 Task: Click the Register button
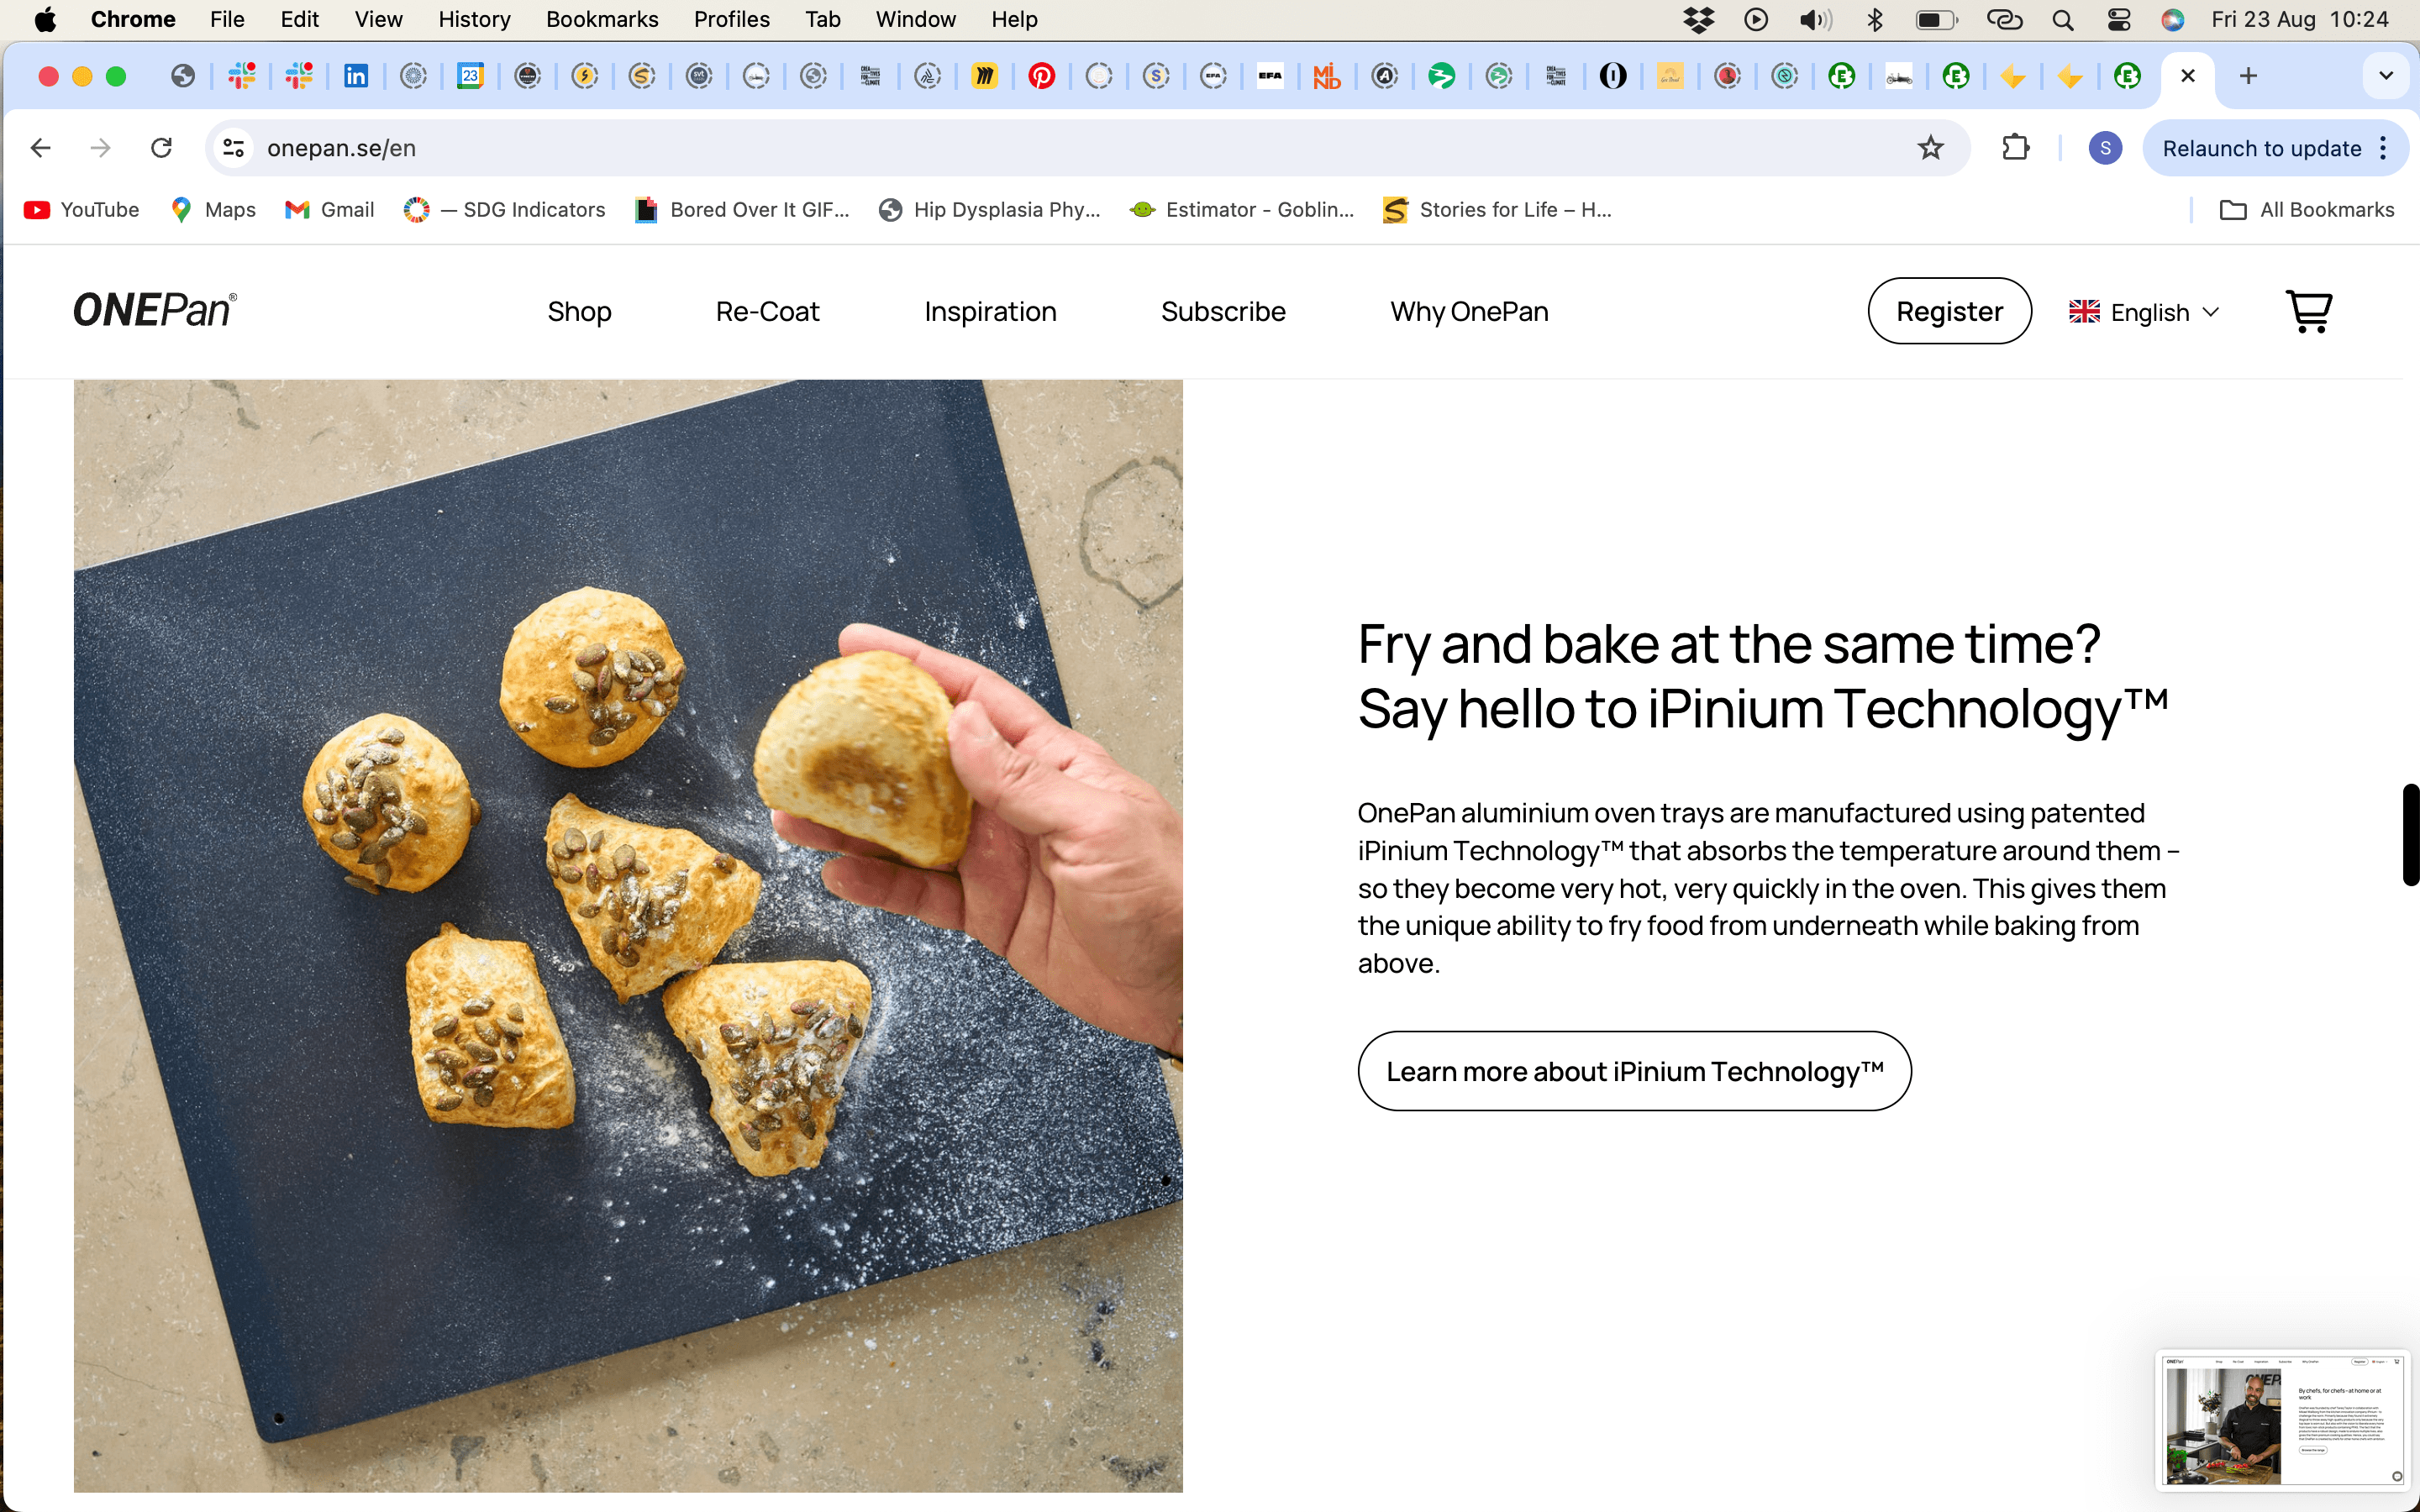click(x=1949, y=311)
